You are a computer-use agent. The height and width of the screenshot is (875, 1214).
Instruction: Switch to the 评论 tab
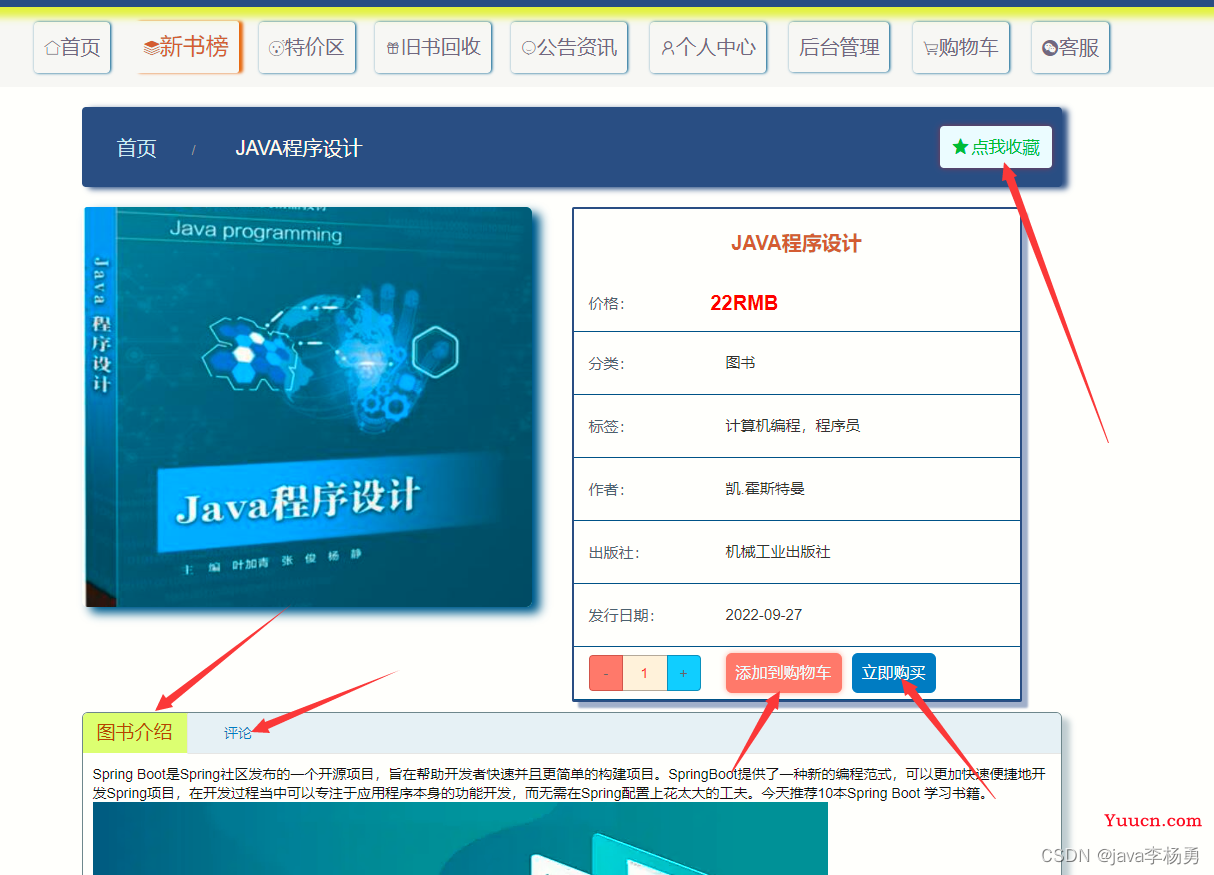[x=238, y=733]
